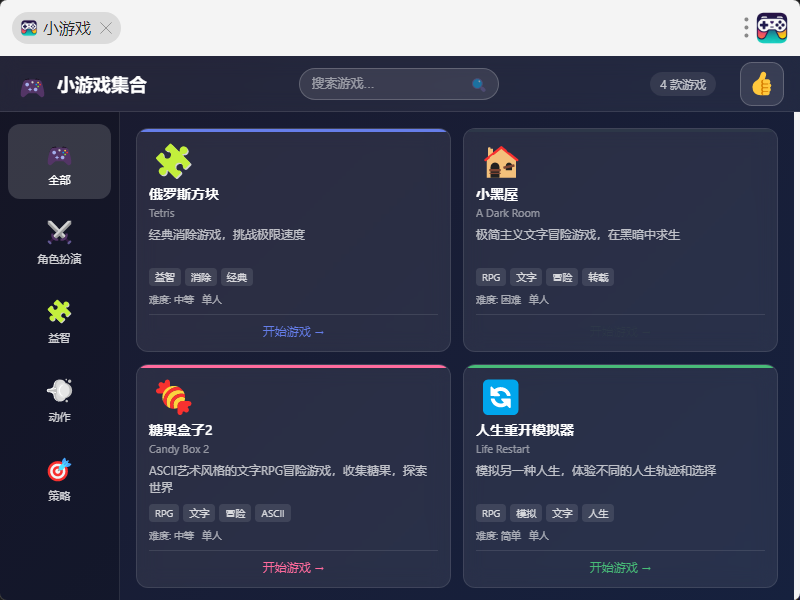Screen dimensions: 800x600
Task: Click the Tetris subtitle text
Action: (162, 213)
